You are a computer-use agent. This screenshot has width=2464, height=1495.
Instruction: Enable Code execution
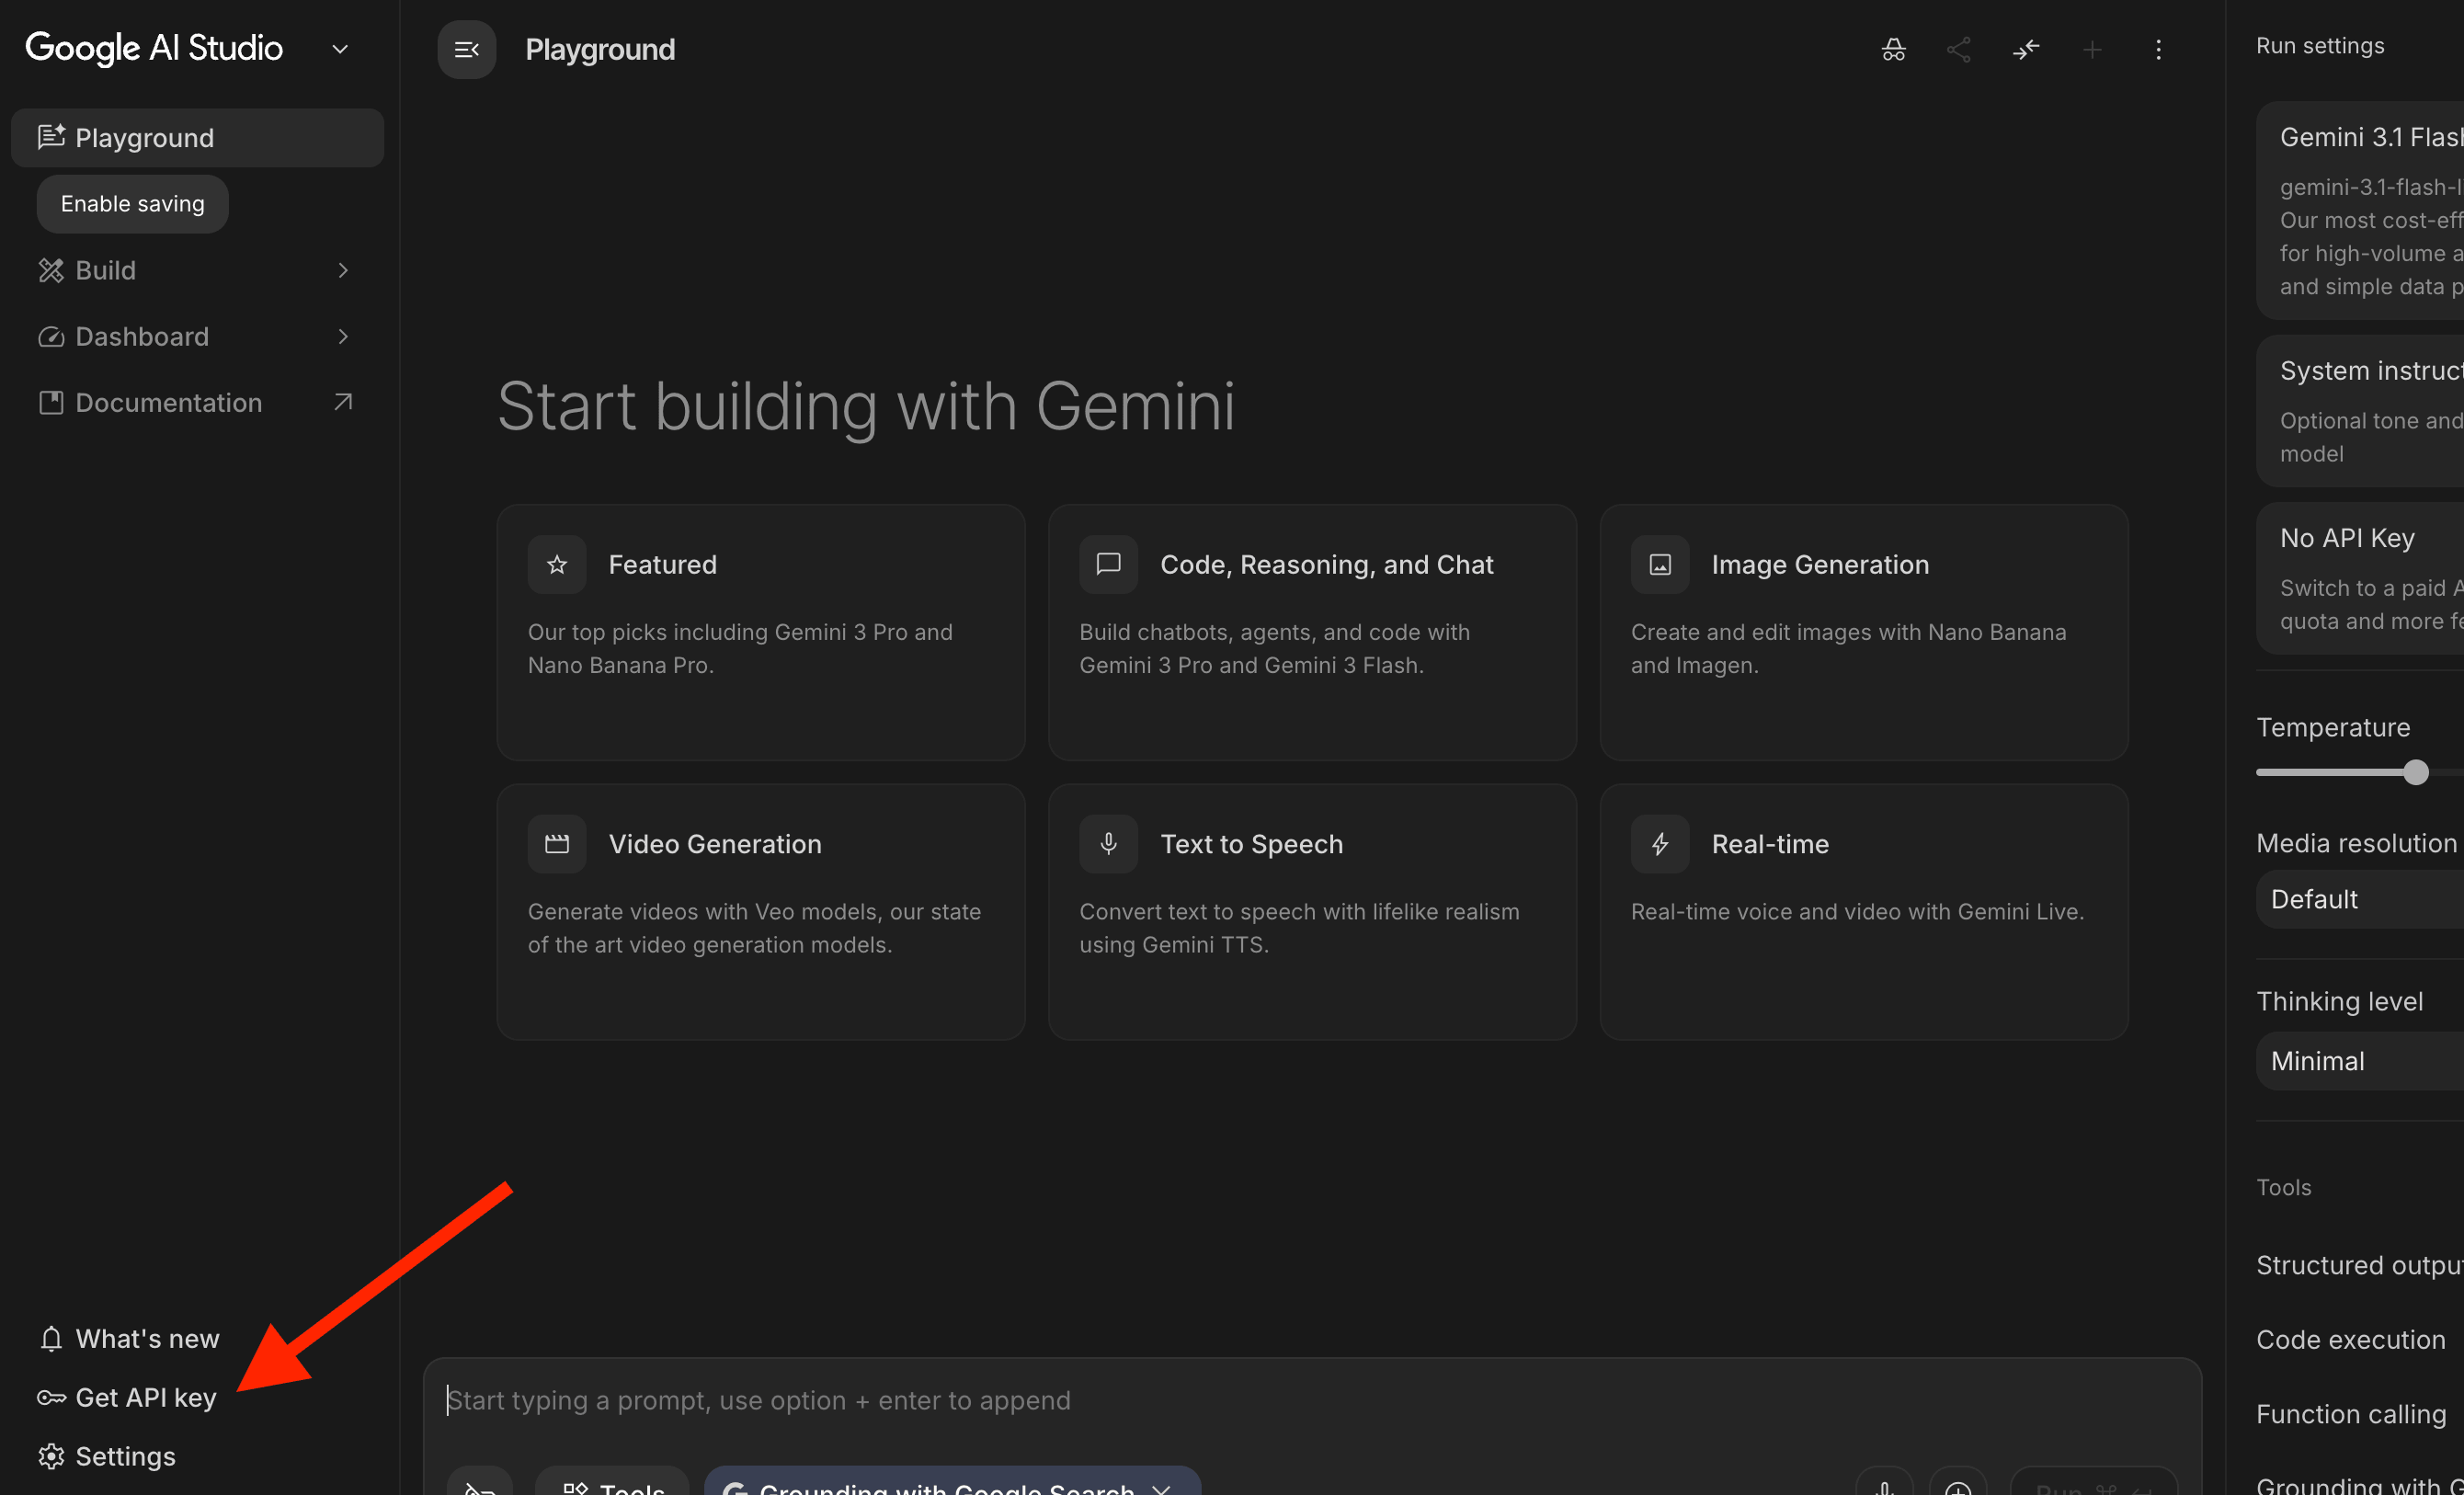[2352, 1340]
